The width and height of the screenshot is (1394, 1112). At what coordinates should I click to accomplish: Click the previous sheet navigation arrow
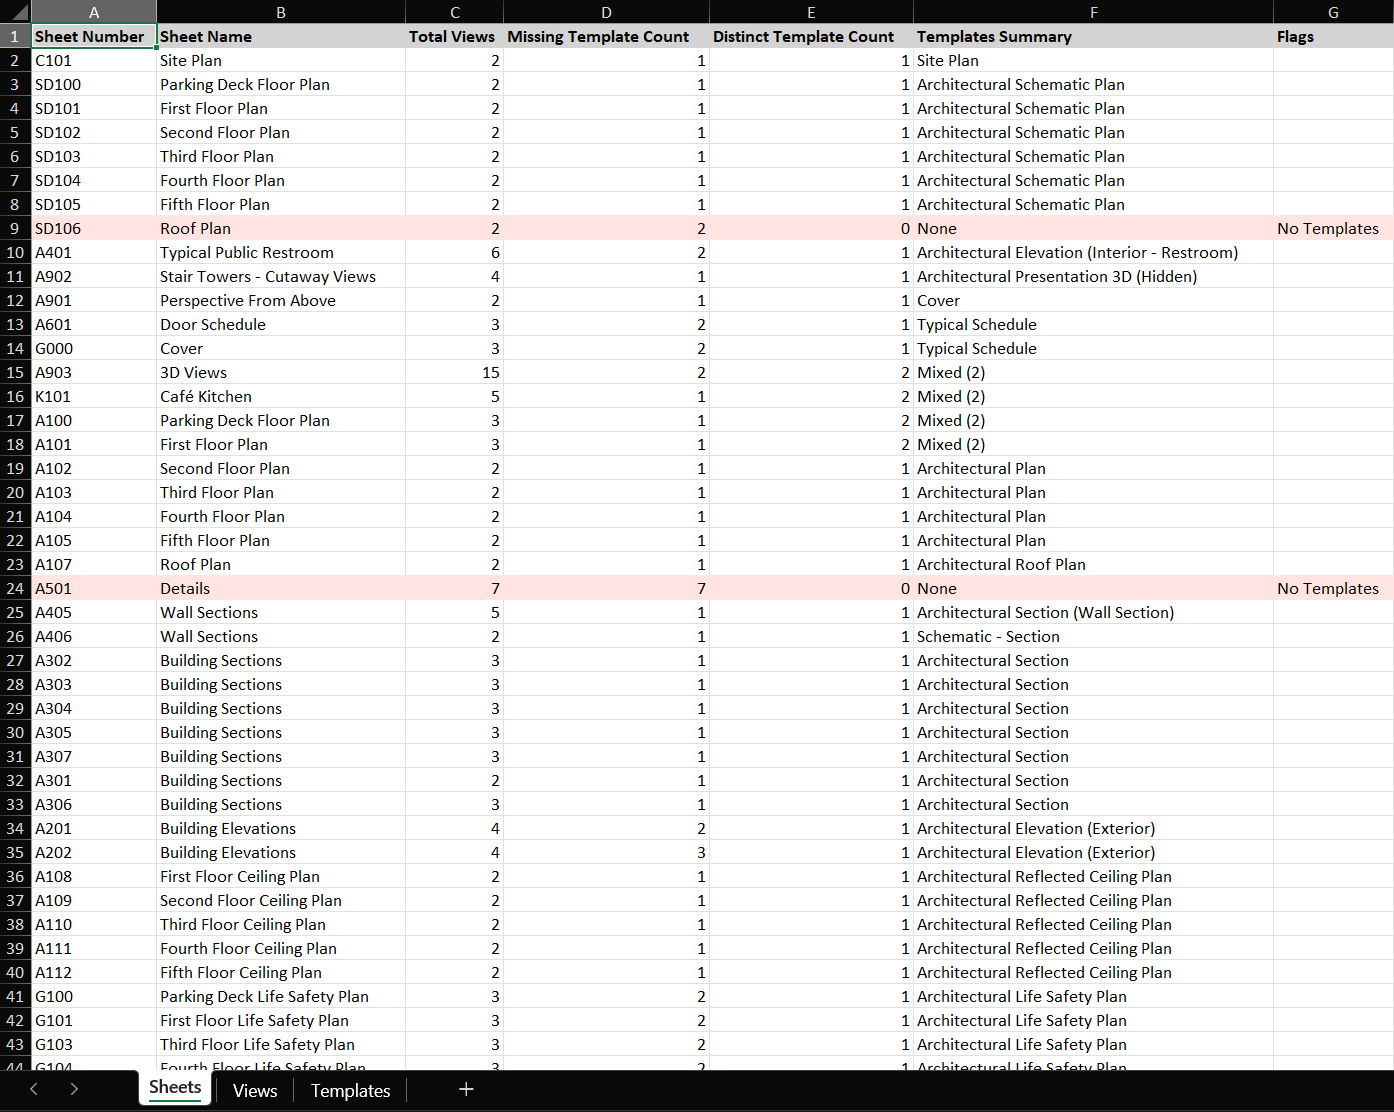tap(34, 1089)
